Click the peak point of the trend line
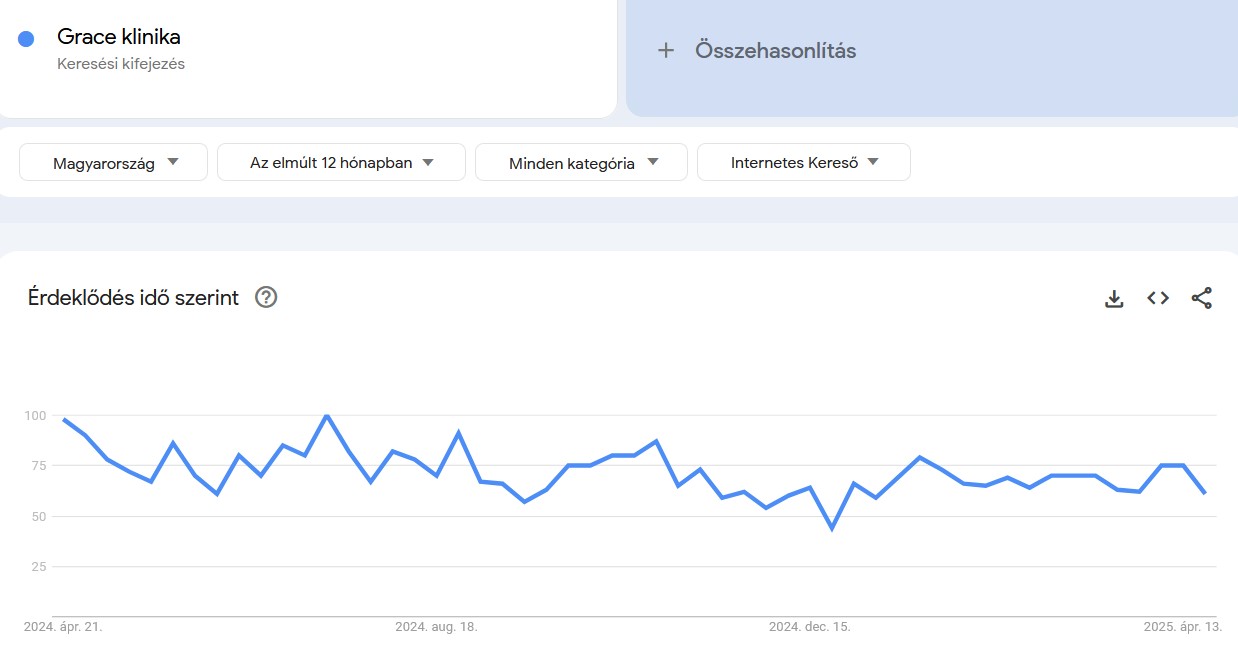This screenshot has height=668, width=1238. [325, 415]
